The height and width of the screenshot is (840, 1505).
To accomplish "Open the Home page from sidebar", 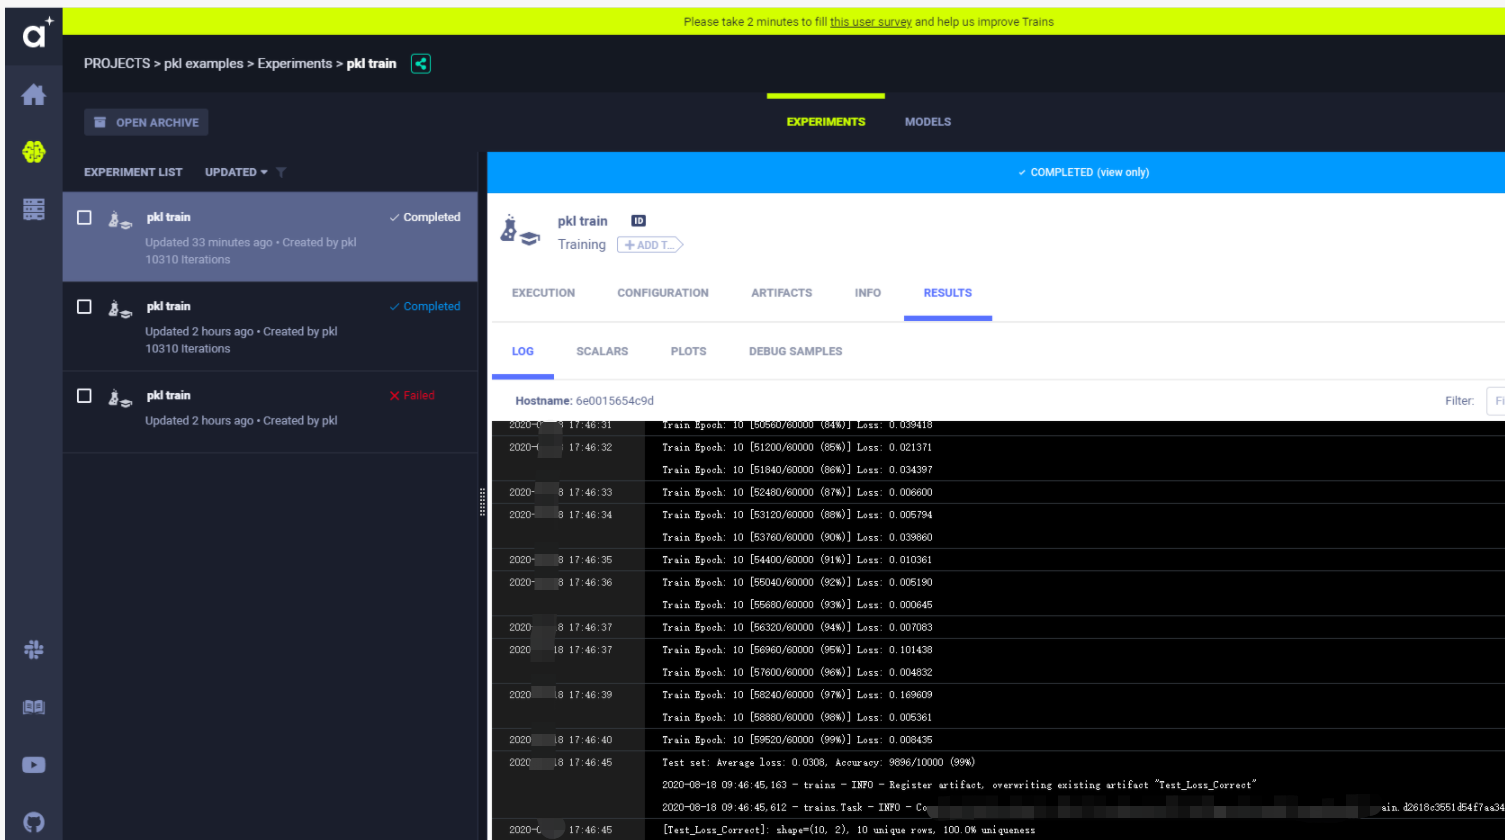I will click(x=34, y=95).
